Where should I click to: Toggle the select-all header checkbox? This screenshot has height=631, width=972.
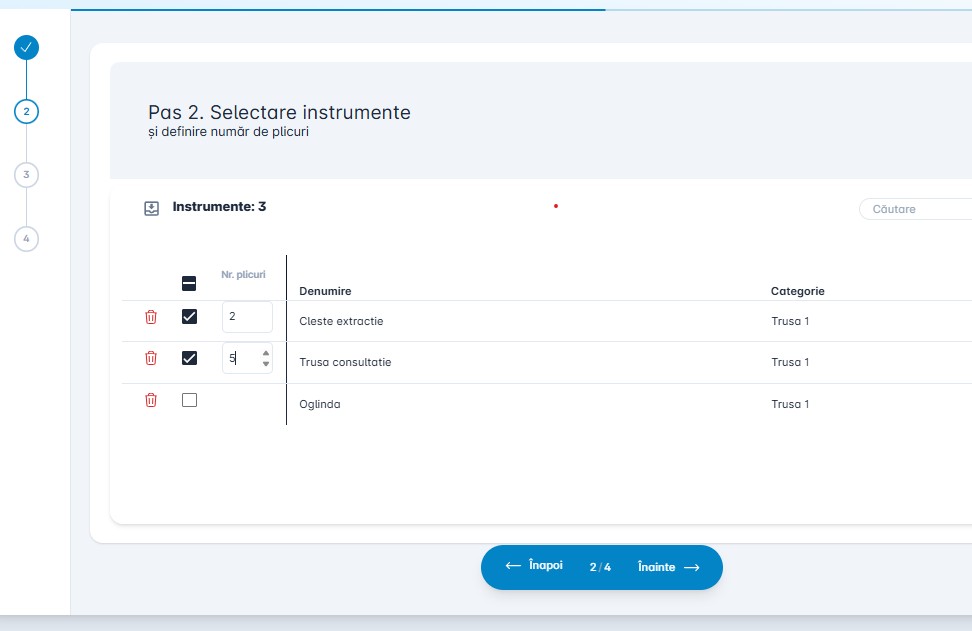coord(189,284)
